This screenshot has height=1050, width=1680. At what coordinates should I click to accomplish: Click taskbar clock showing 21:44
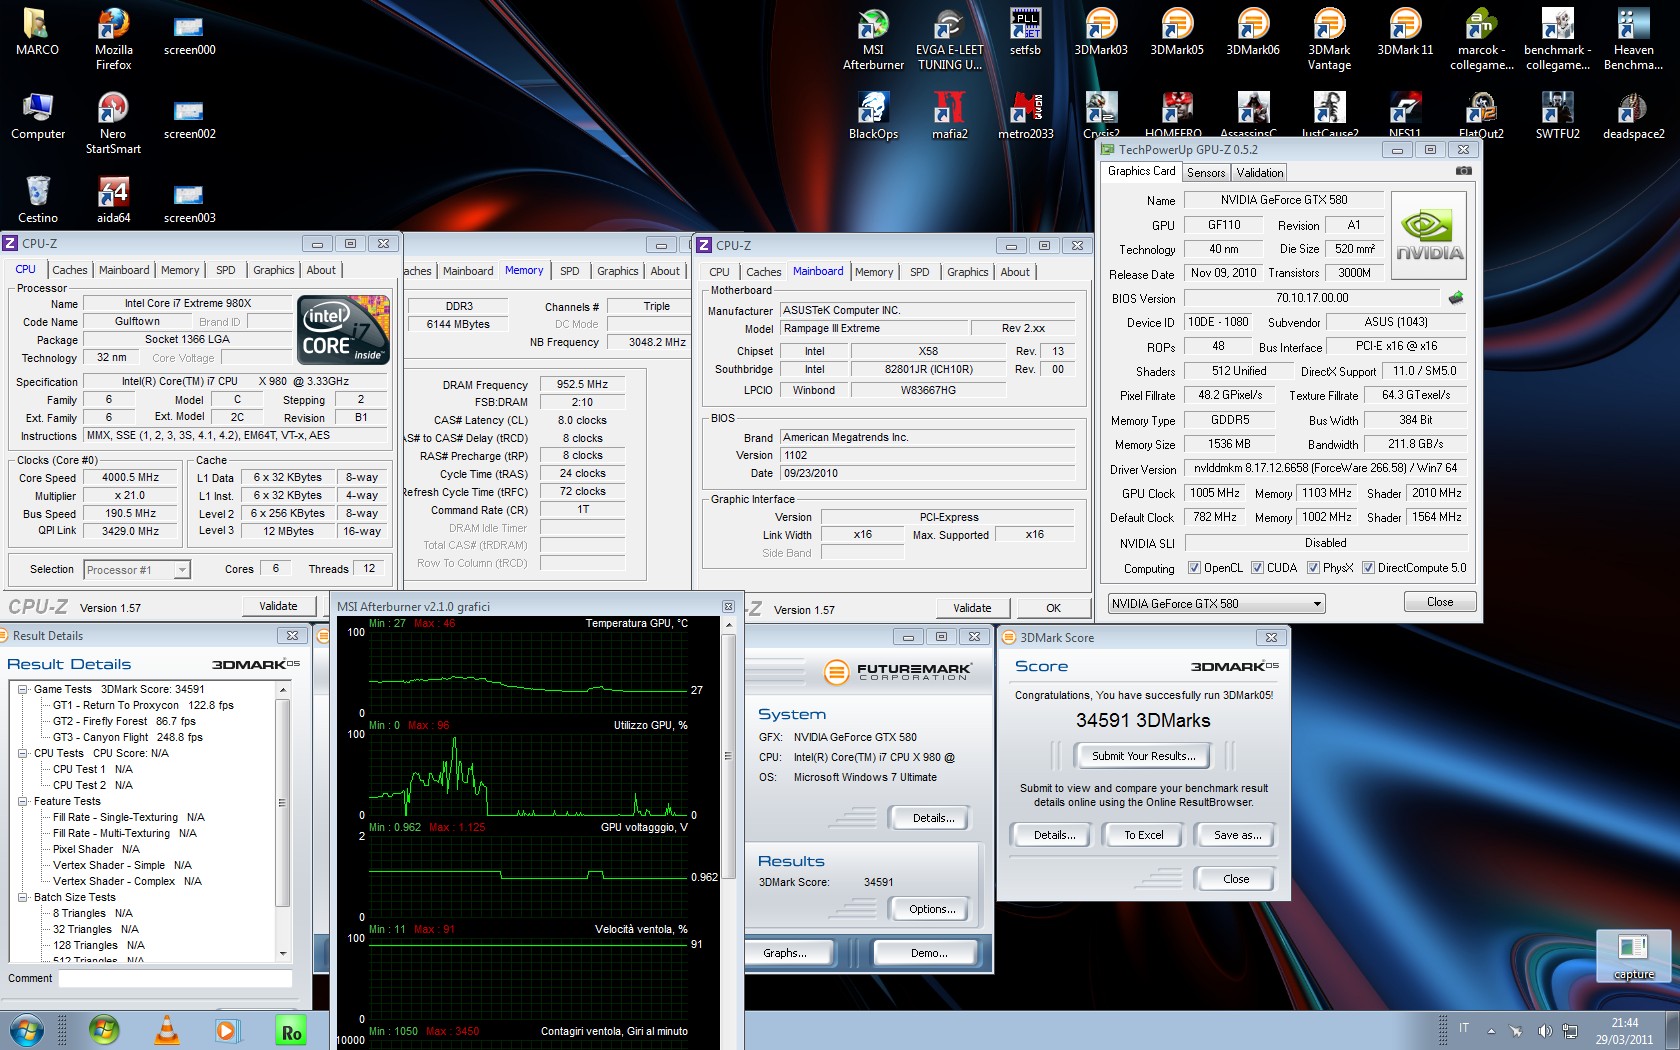click(x=1624, y=1031)
